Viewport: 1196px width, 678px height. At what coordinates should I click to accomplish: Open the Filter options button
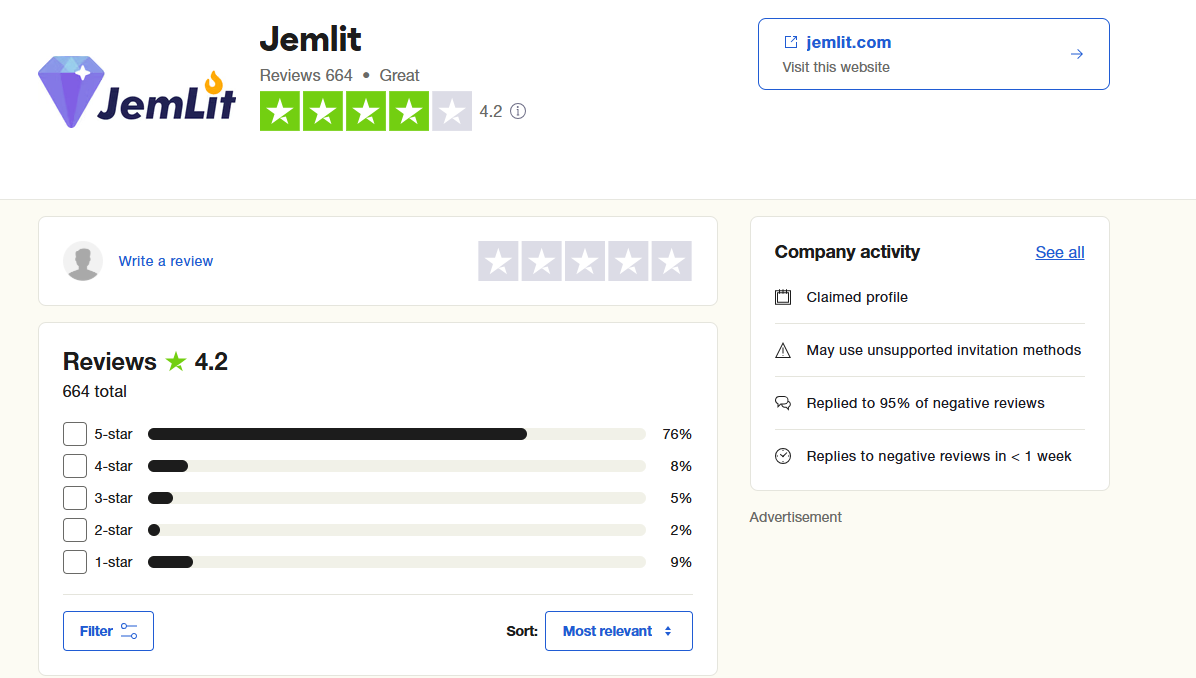[108, 631]
